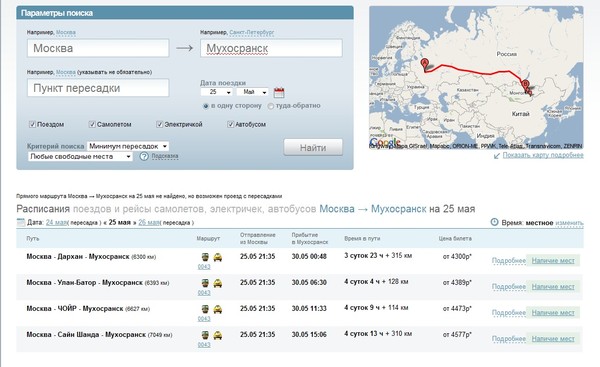Open the month dropdown showing Май
The image size is (600, 367).
pyautogui.click(x=252, y=92)
